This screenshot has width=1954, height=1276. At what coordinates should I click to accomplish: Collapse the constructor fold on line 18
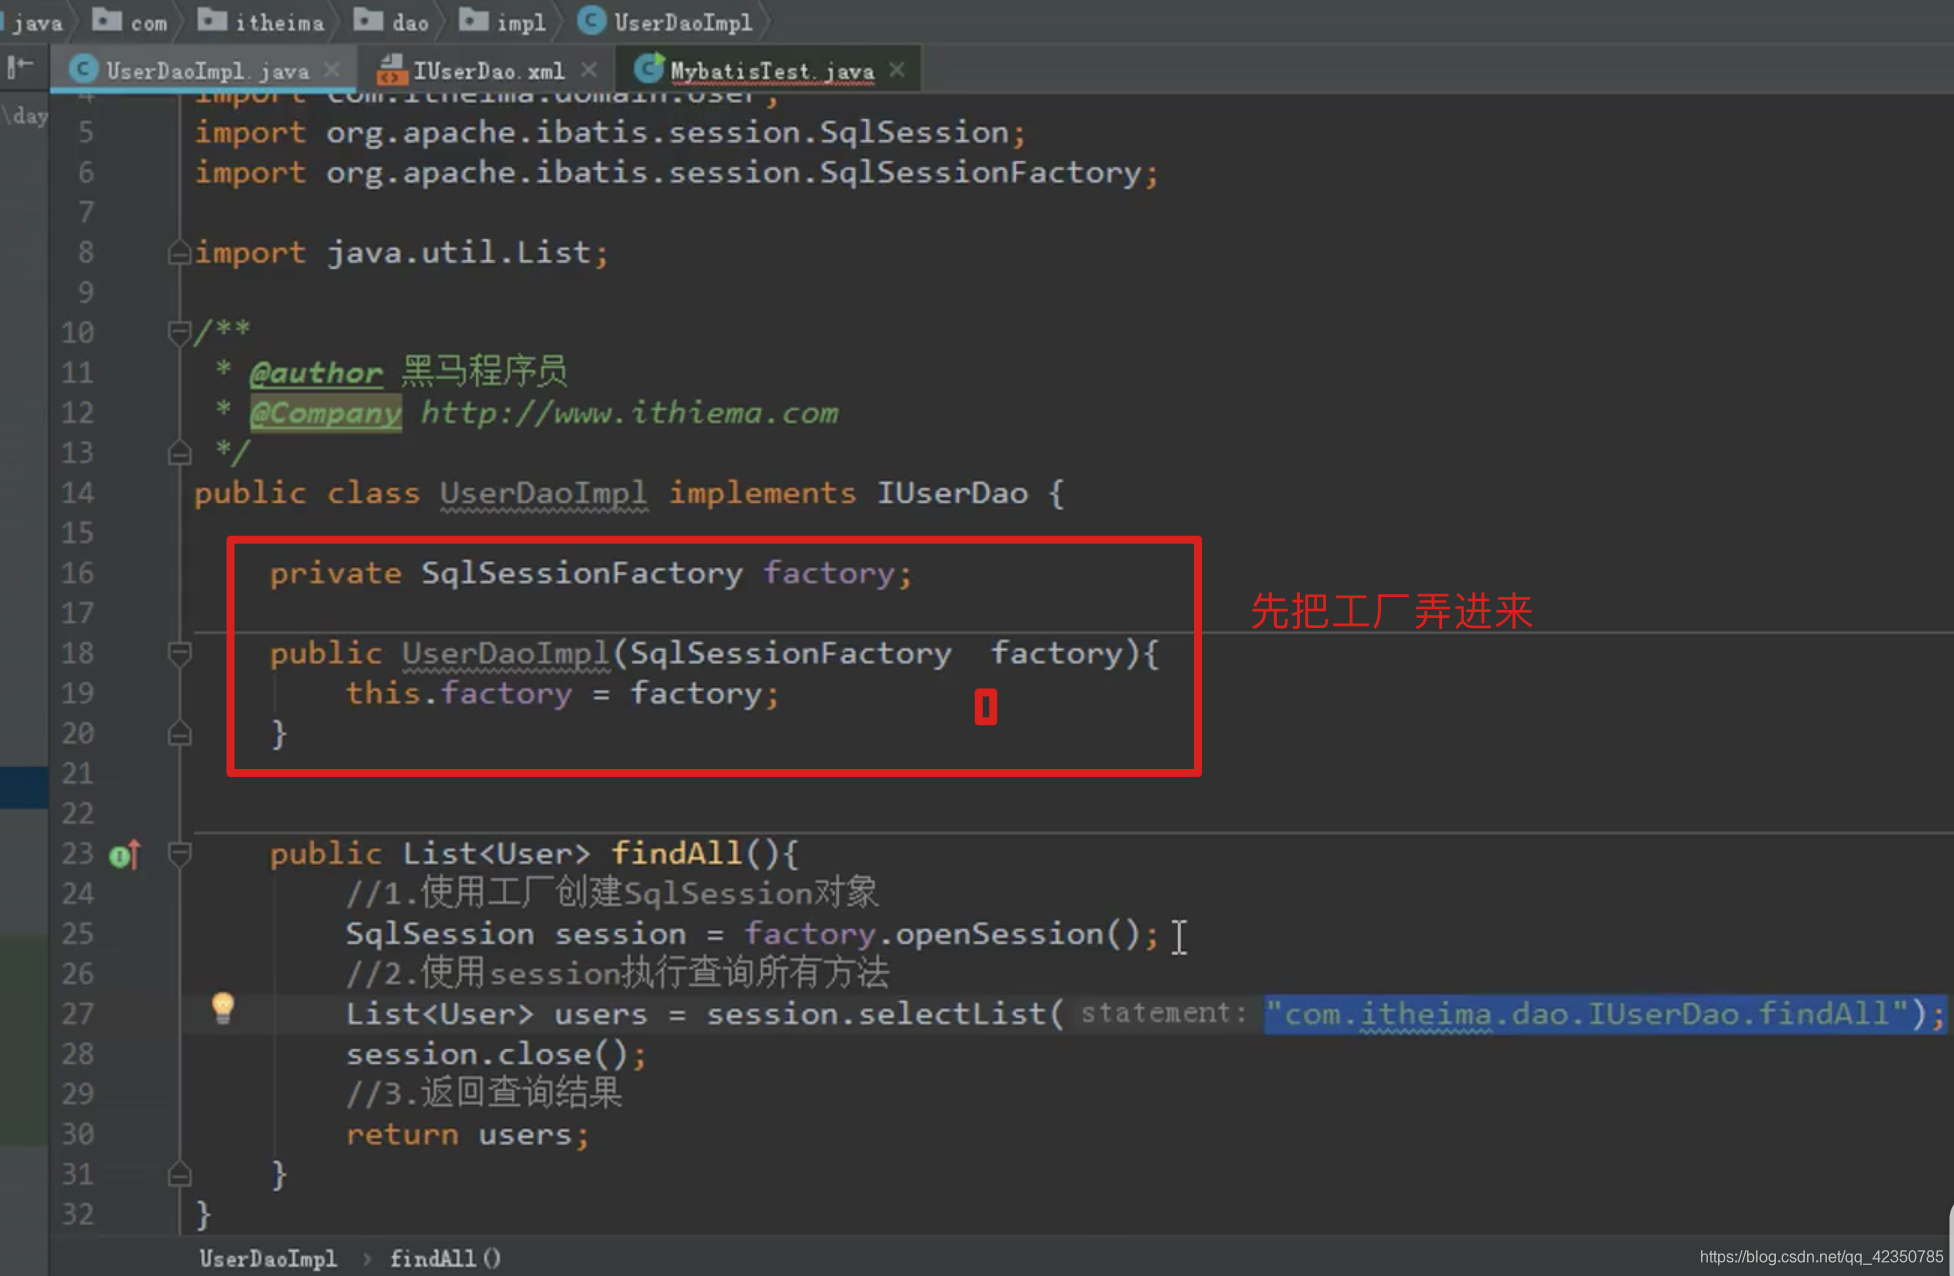(180, 653)
